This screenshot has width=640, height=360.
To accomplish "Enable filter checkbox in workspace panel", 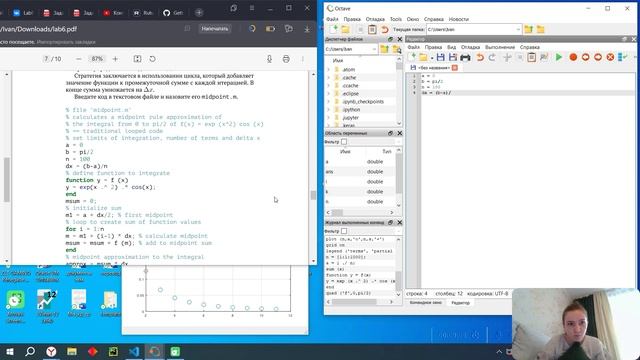I will (x=344, y=142).
